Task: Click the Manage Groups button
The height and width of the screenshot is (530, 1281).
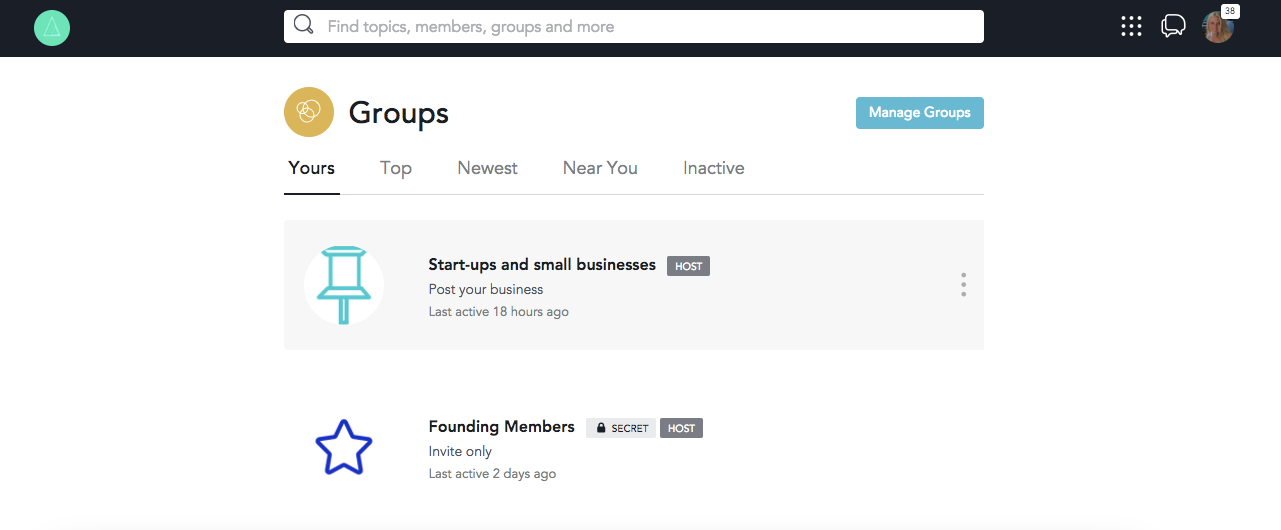Action: point(919,113)
